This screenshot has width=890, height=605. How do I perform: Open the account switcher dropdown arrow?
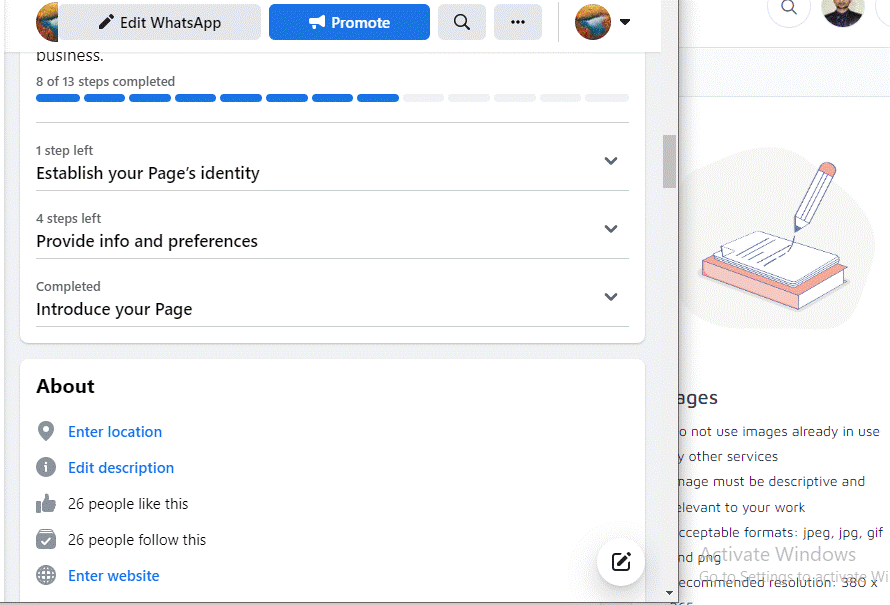[x=625, y=21]
